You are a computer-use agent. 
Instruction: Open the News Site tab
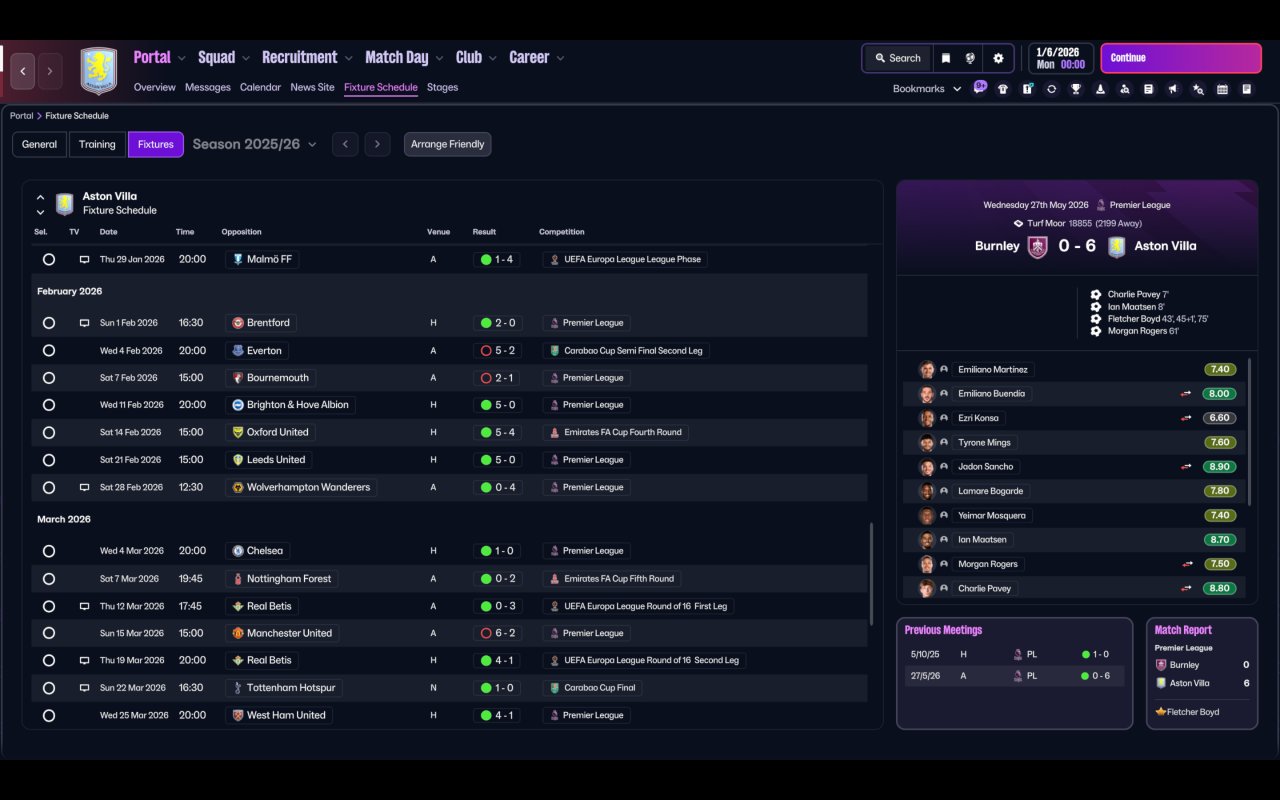(312, 88)
